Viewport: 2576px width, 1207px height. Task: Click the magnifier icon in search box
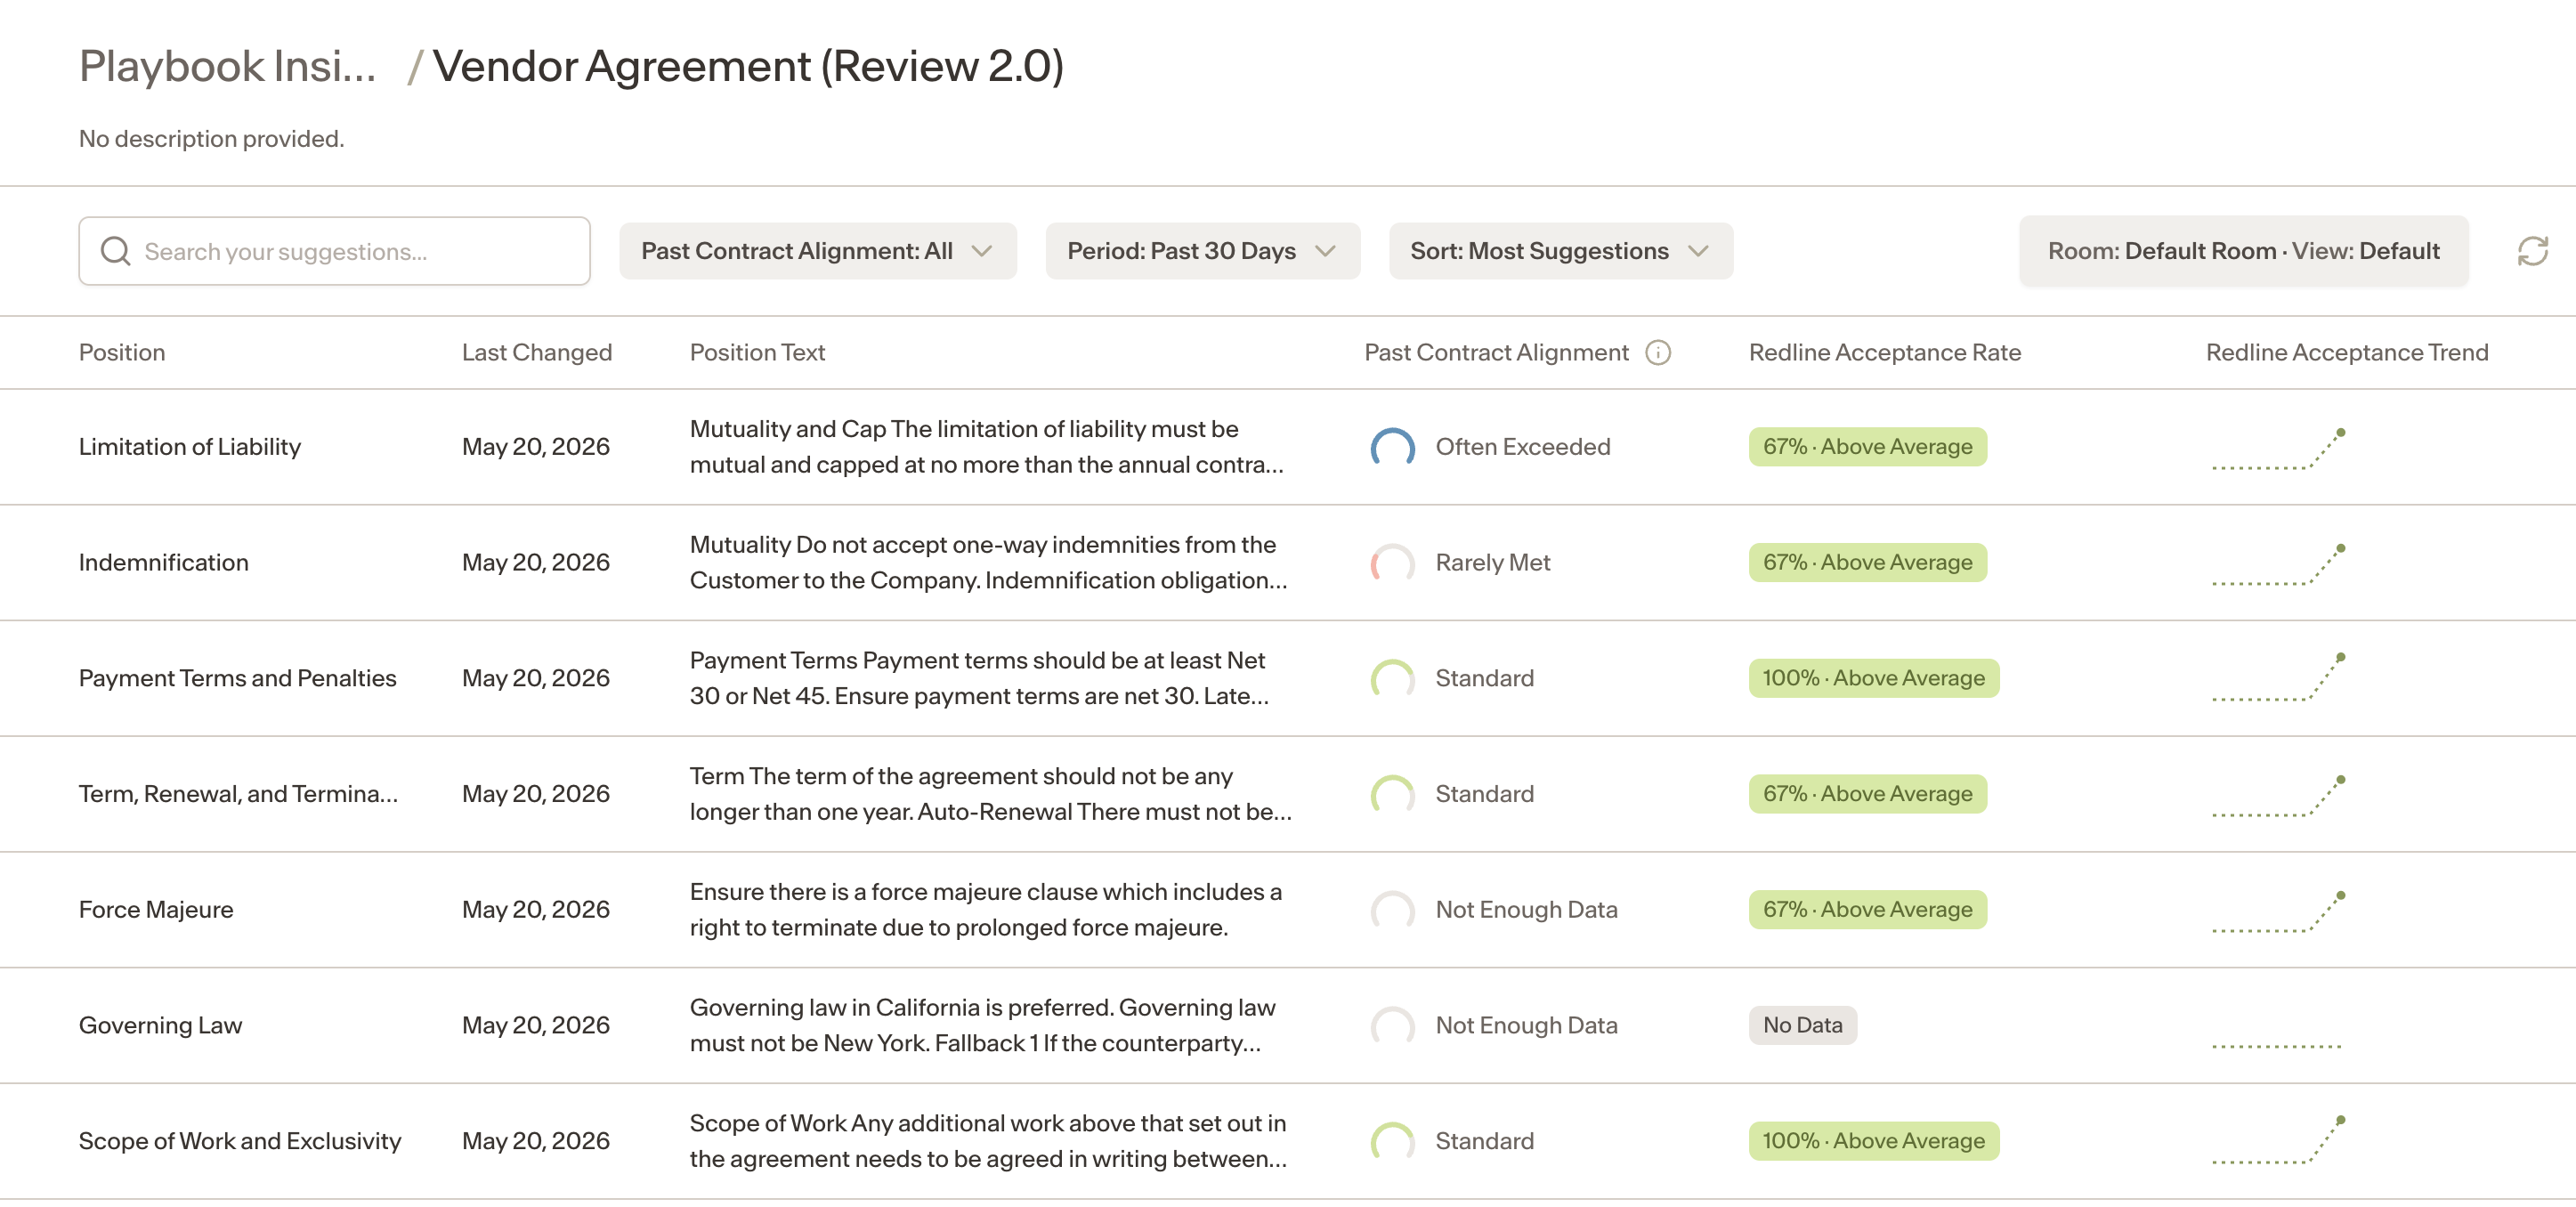pyautogui.click(x=116, y=251)
